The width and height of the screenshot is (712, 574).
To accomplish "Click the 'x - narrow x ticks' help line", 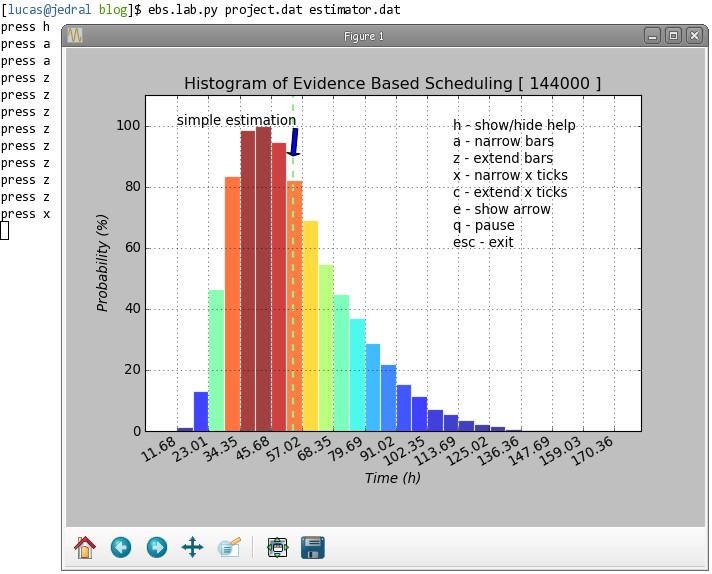I will point(510,175).
